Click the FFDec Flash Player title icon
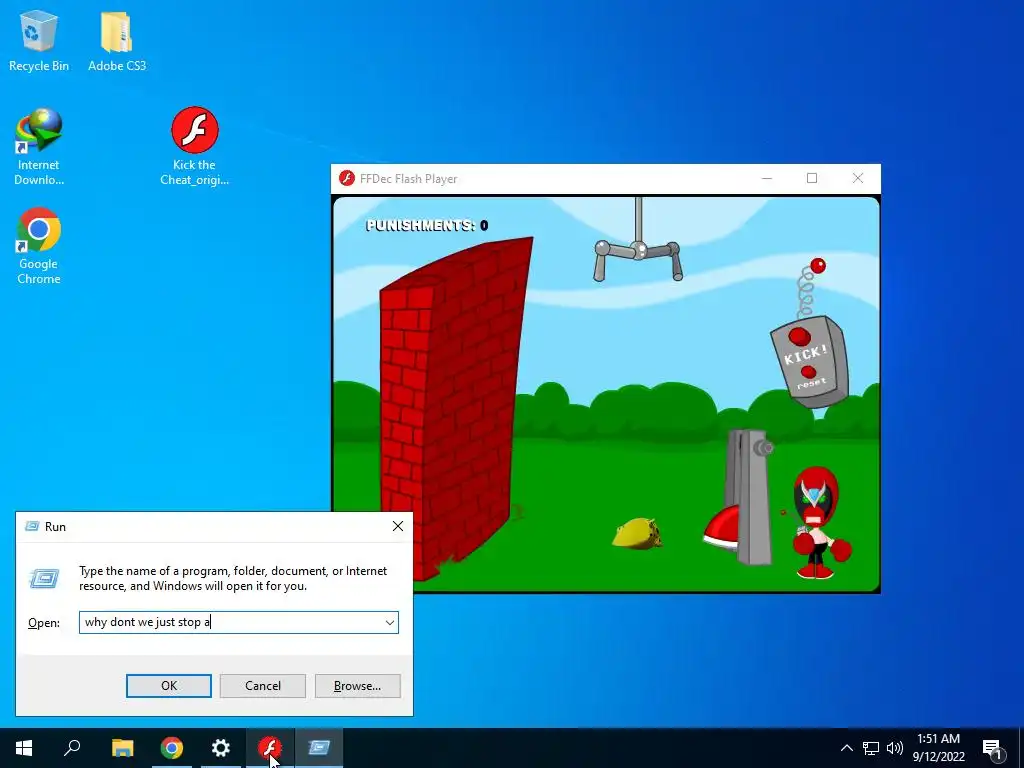The image size is (1024, 768). (x=347, y=178)
